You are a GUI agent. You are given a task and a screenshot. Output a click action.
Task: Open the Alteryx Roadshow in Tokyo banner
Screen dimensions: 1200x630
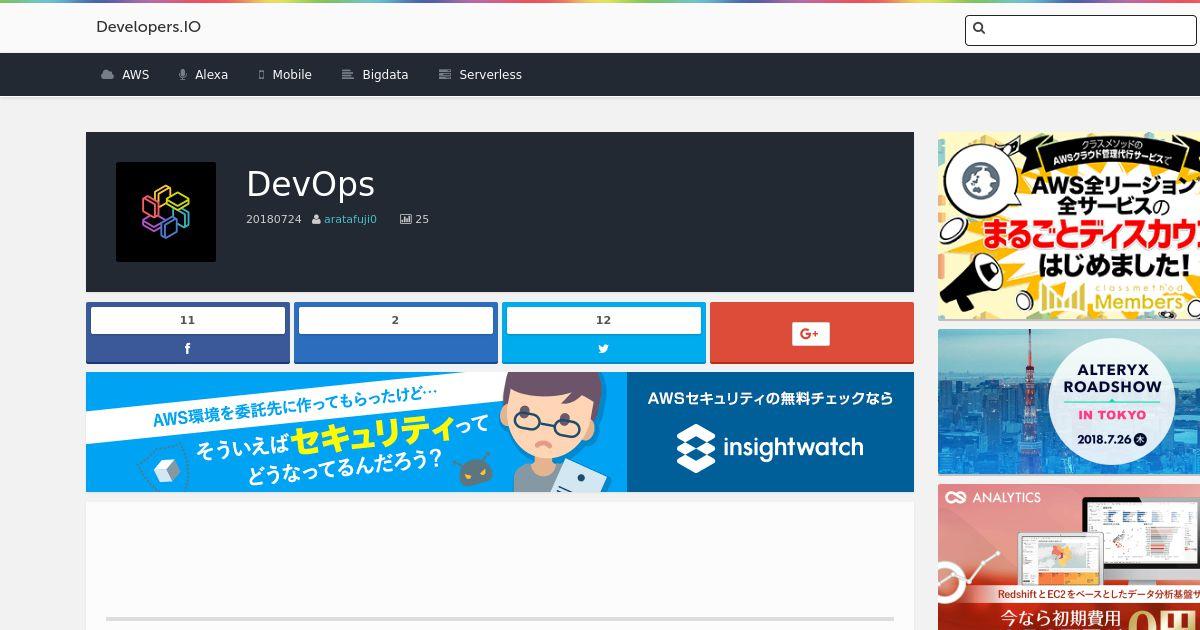coord(1069,402)
